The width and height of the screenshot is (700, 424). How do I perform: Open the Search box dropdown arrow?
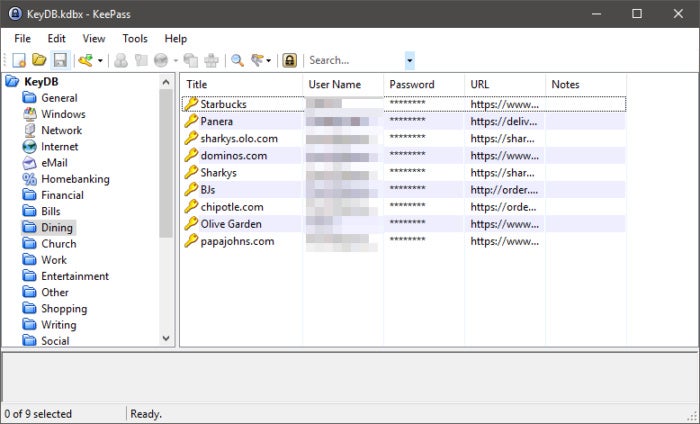(410, 60)
